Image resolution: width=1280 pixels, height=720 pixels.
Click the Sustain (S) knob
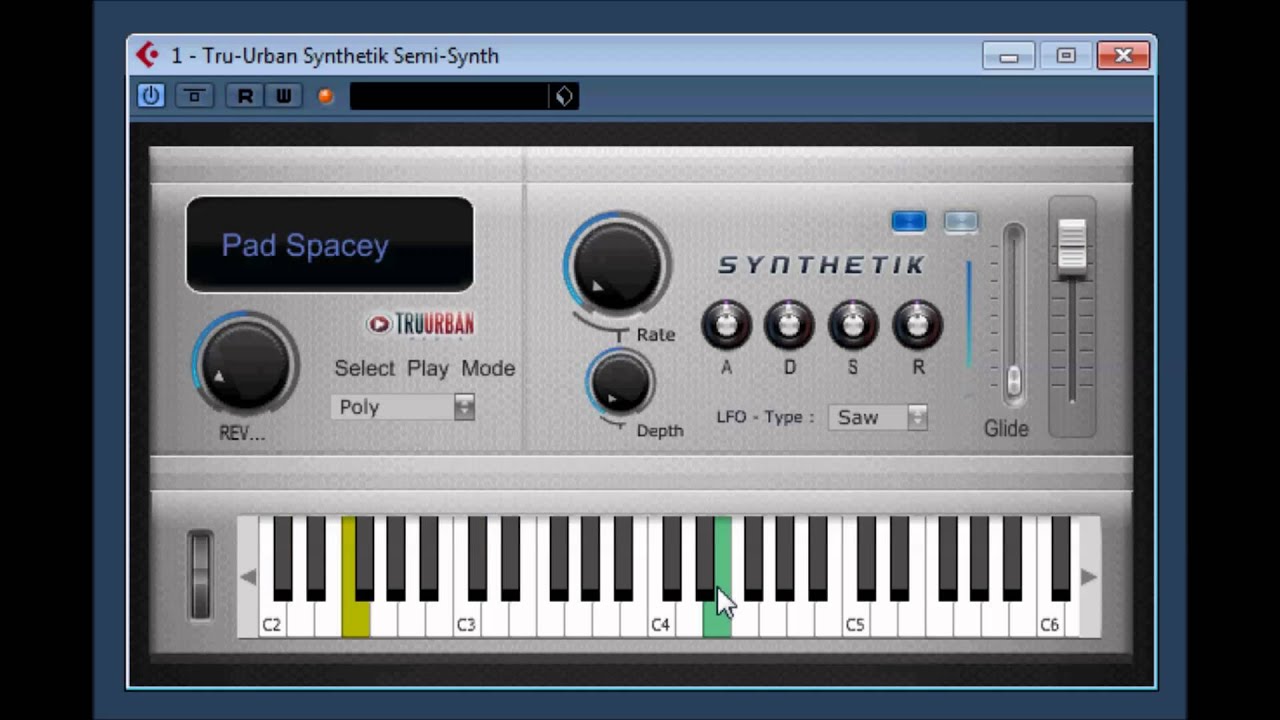(x=853, y=324)
